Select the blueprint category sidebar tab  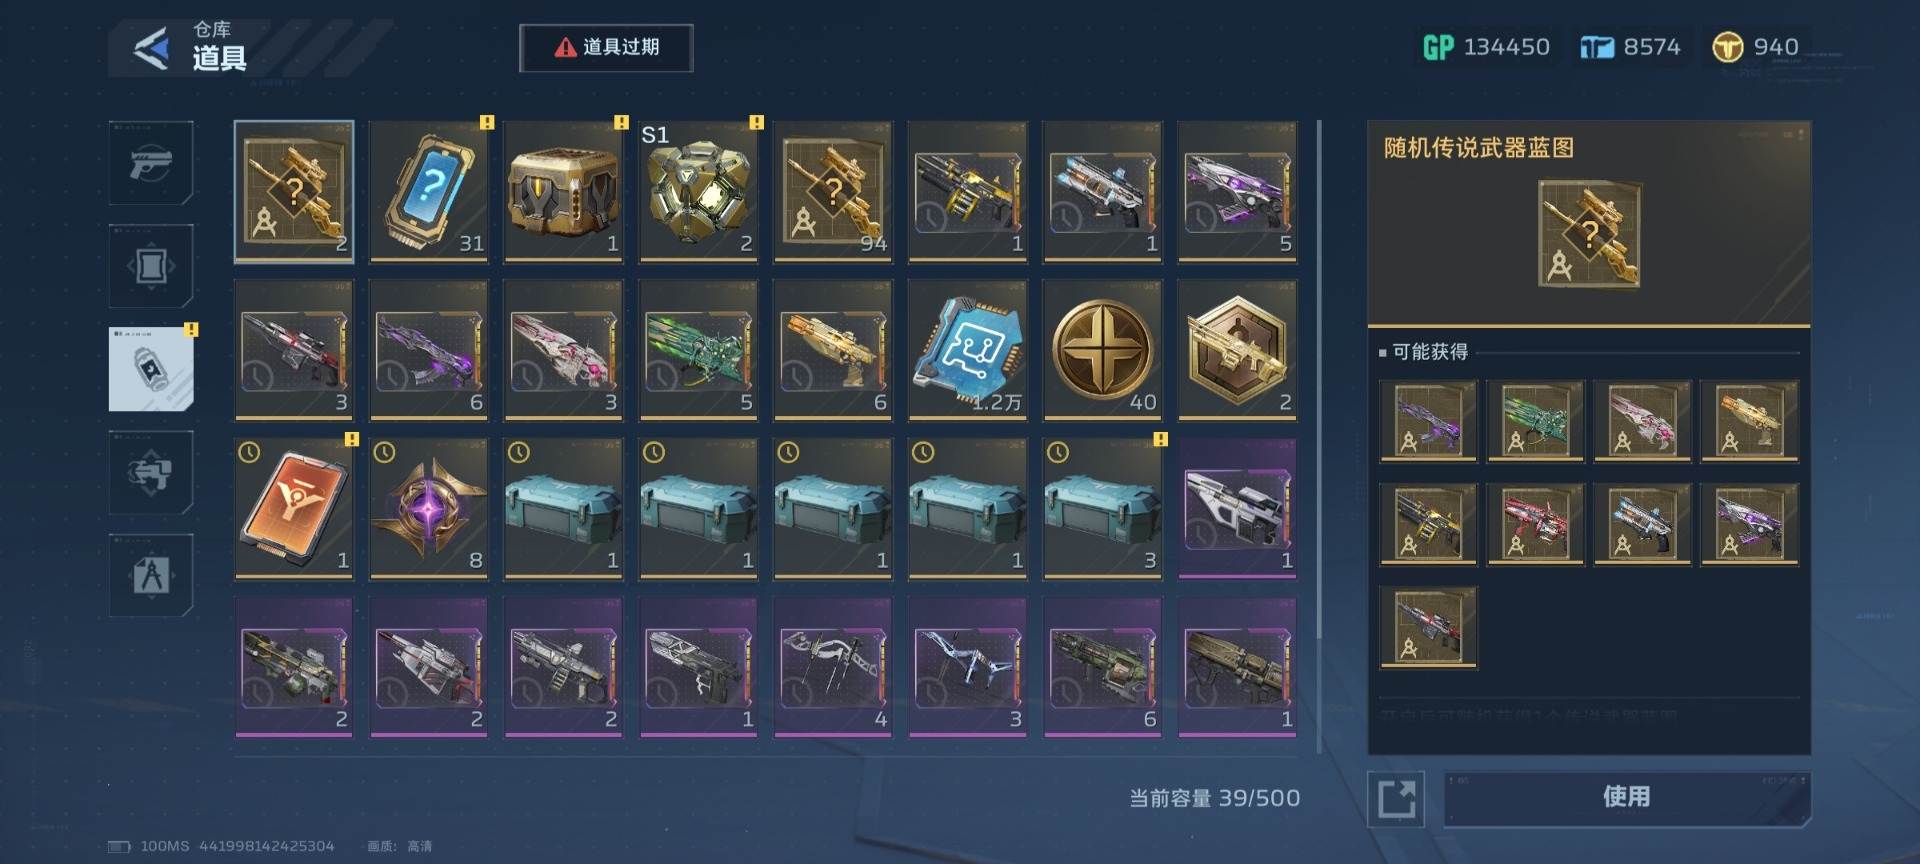(151, 266)
